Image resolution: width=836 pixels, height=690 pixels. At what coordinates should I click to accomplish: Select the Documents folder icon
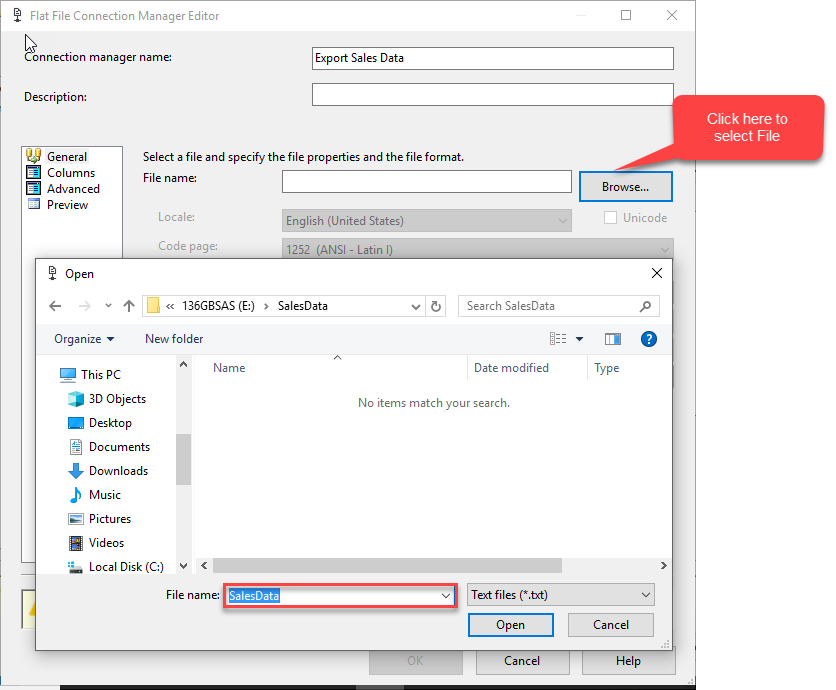[x=76, y=447]
